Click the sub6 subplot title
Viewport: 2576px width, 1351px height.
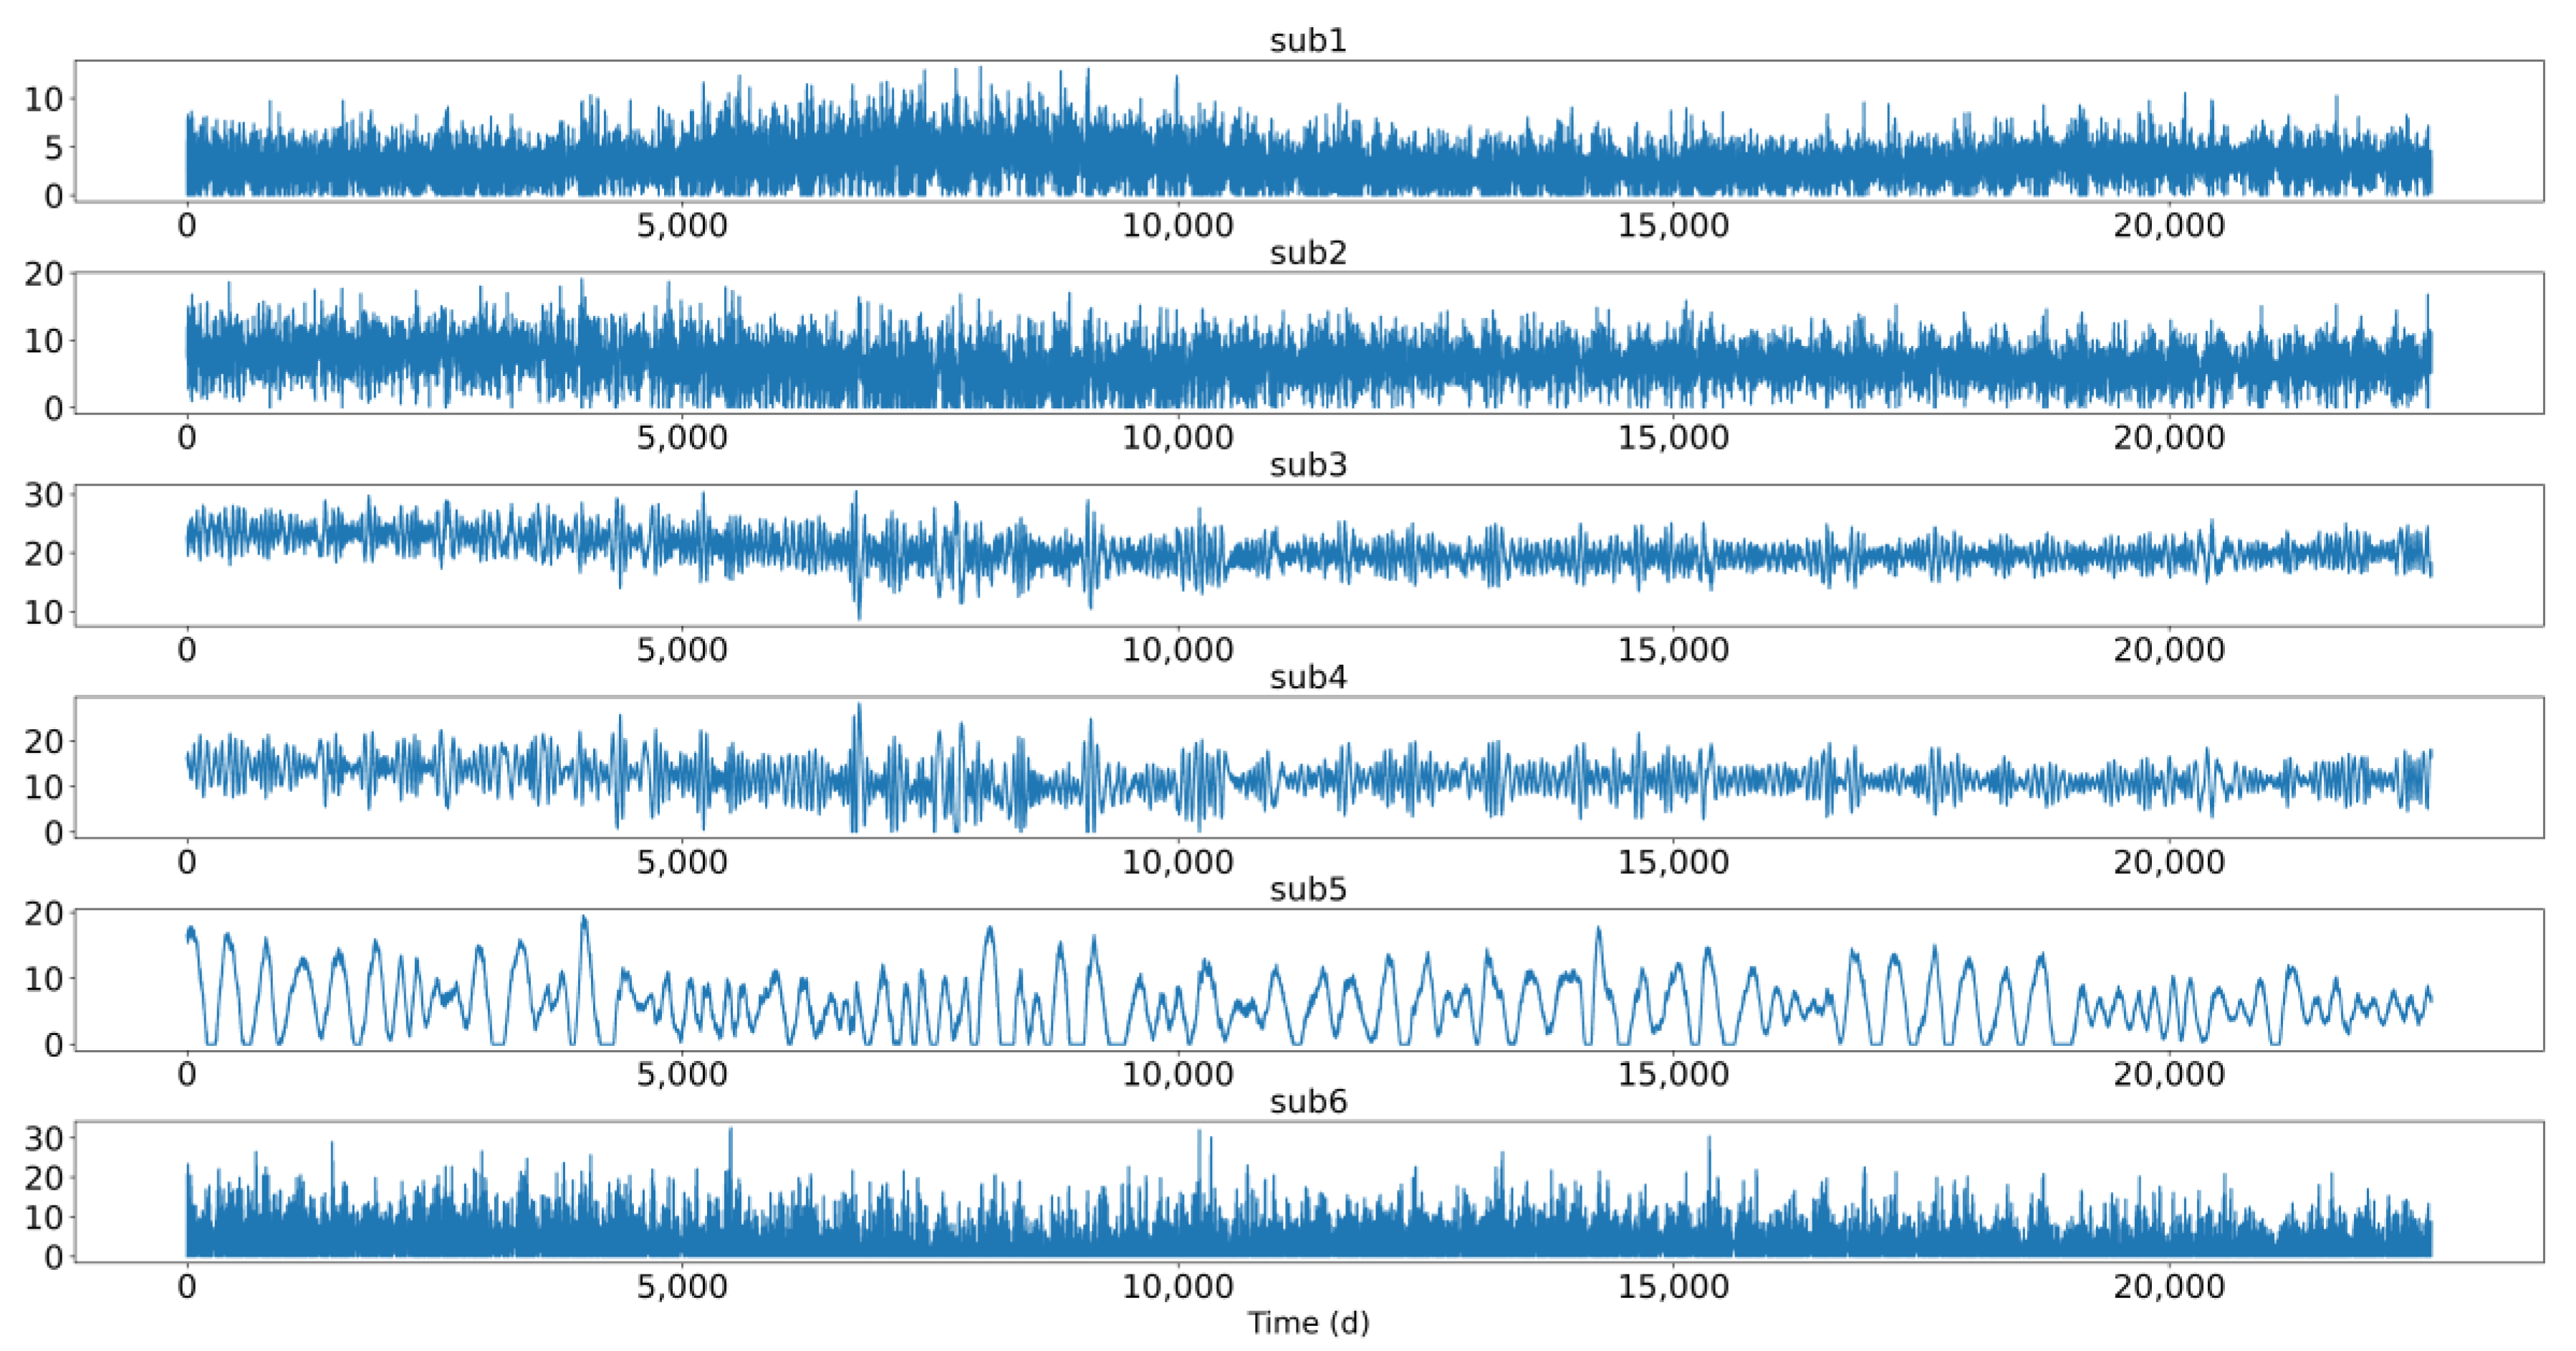click(1308, 1101)
